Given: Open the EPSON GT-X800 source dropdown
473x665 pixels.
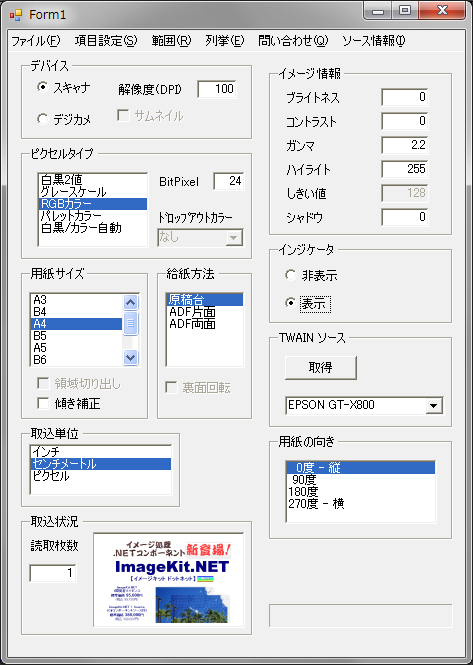Looking at the screenshot, I should pyautogui.click(x=434, y=405).
